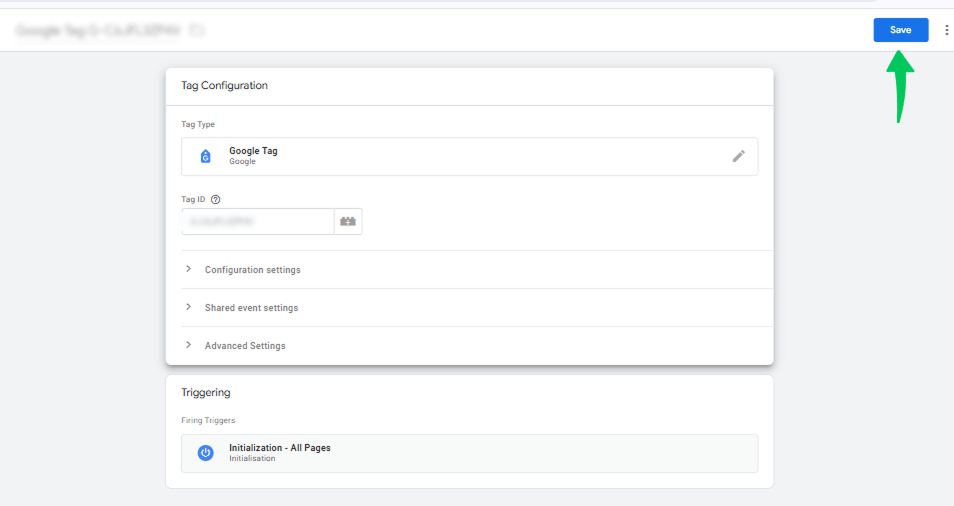Open the three-dot more options menu
954x506 pixels.
pos(946,30)
